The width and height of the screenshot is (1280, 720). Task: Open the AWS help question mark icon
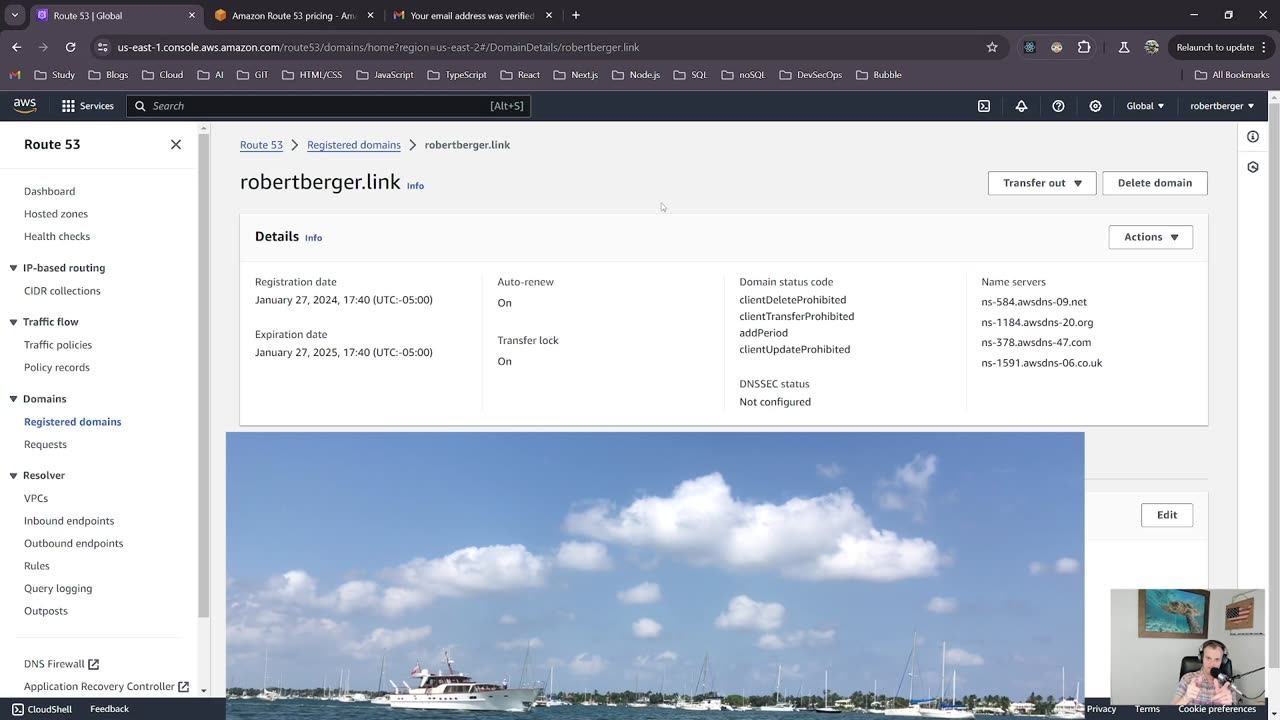[1058, 106]
